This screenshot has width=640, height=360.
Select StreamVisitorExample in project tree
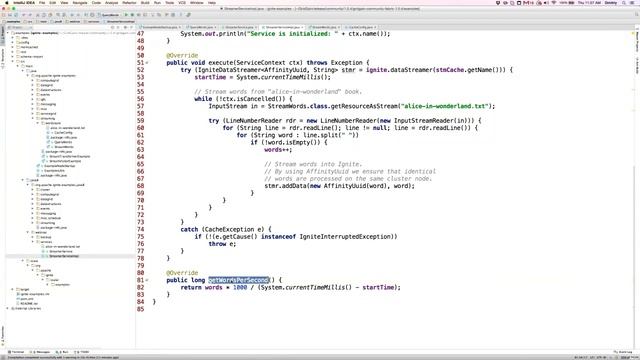pos(64,161)
